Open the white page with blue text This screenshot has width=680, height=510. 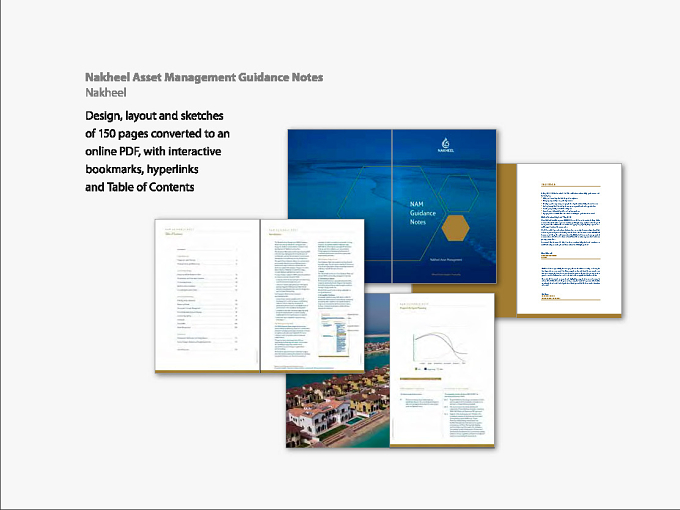[569, 240]
